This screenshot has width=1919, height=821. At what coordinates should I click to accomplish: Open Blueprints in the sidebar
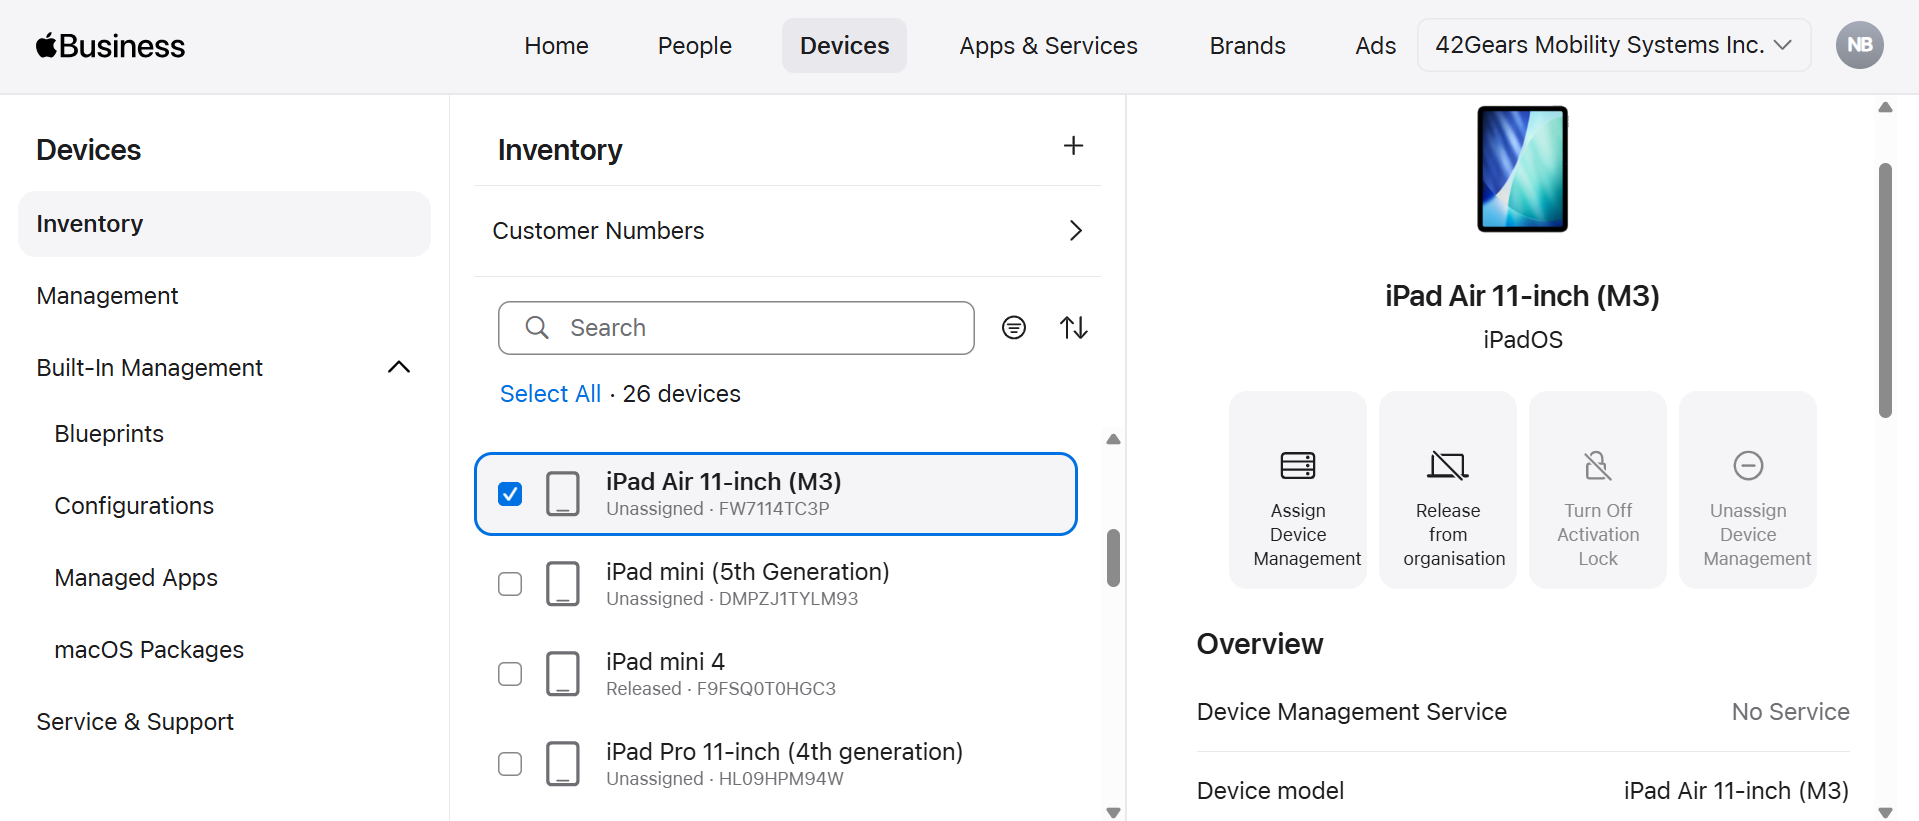click(109, 434)
